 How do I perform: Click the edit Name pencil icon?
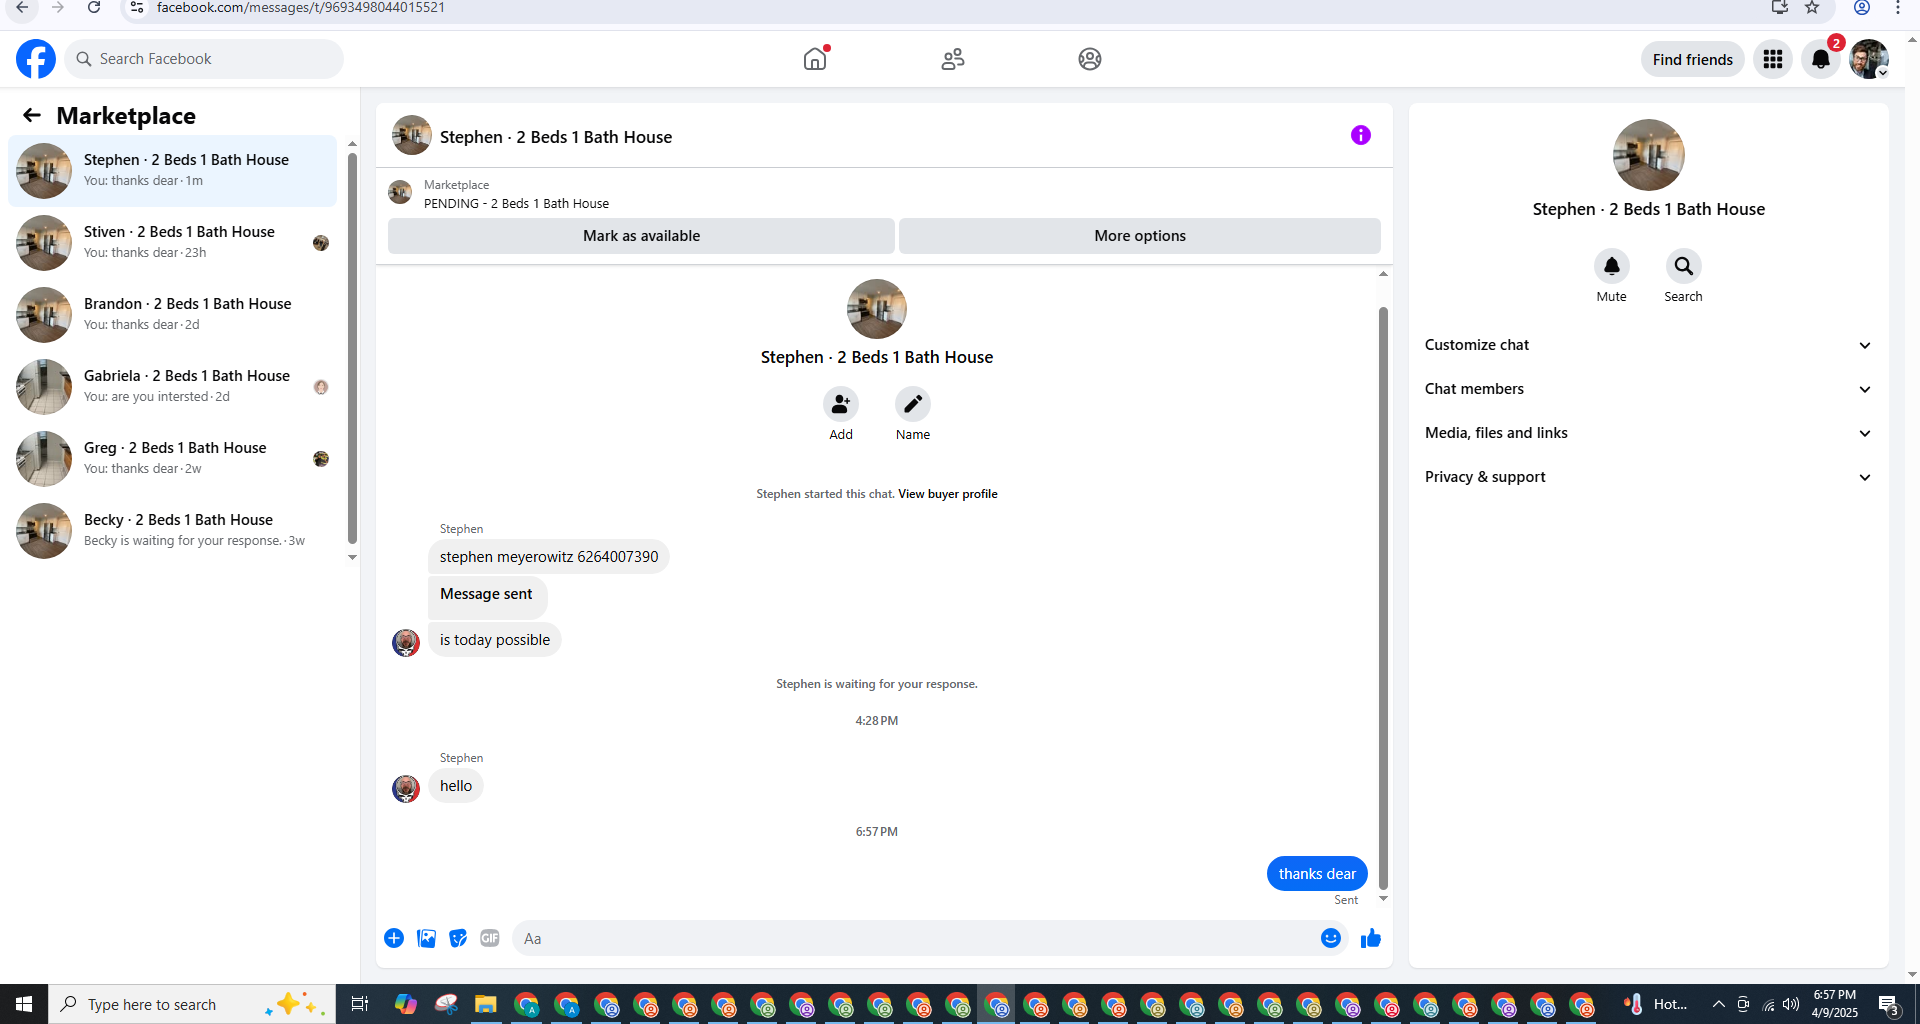tap(913, 404)
